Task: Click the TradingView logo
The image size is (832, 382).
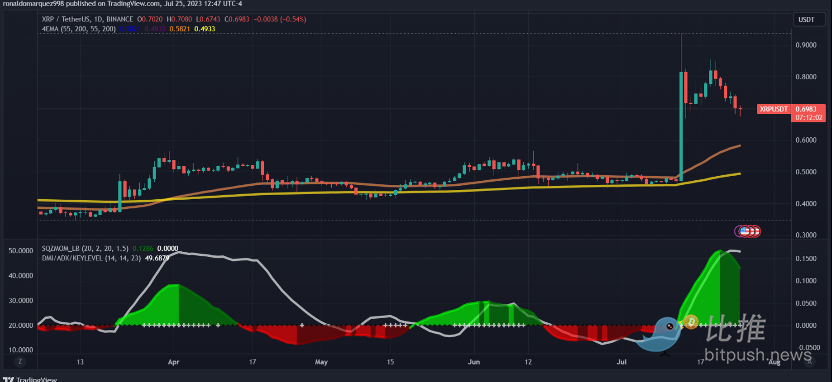Action: pyautogui.click(x=30, y=379)
